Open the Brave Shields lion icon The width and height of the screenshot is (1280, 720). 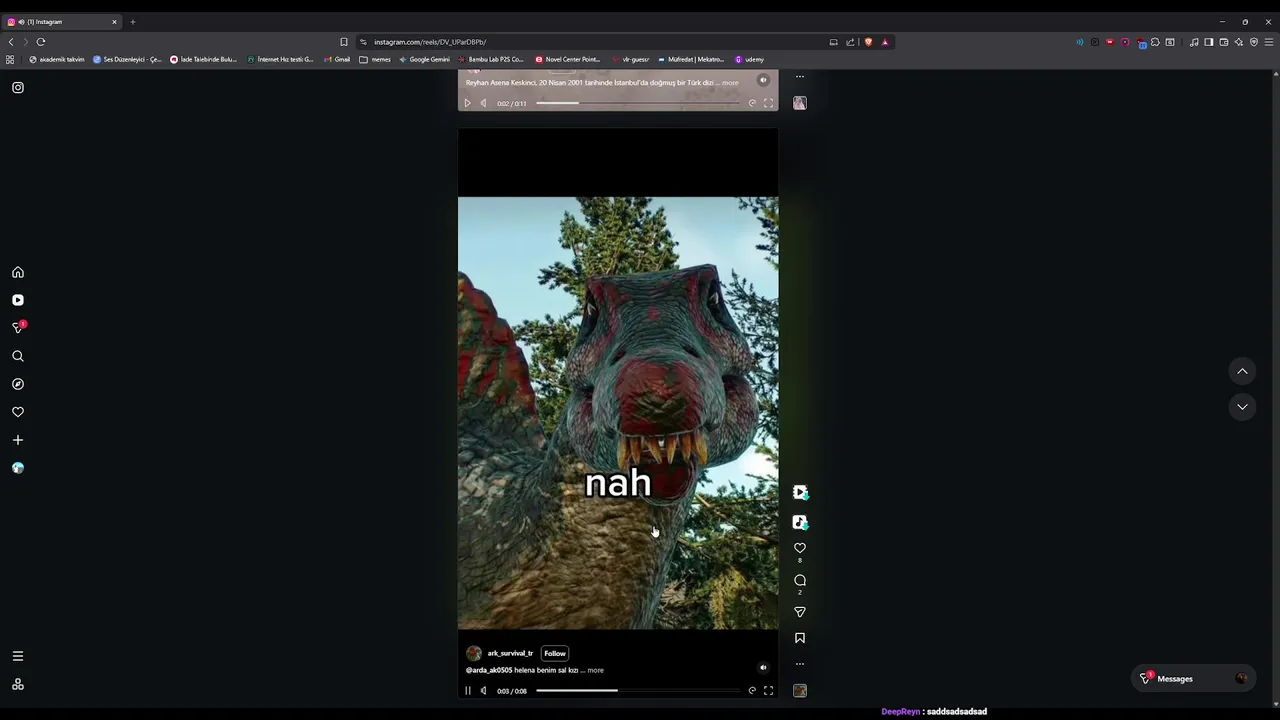[x=868, y=42]
